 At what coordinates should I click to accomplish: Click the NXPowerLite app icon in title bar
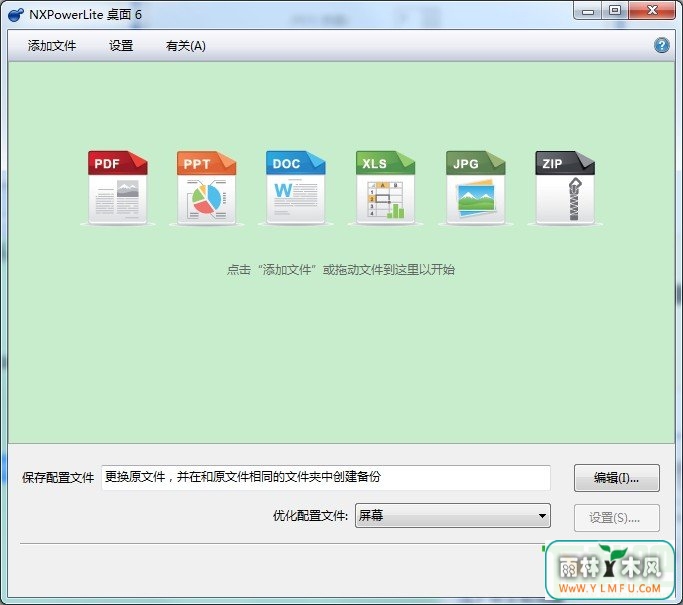16,14
